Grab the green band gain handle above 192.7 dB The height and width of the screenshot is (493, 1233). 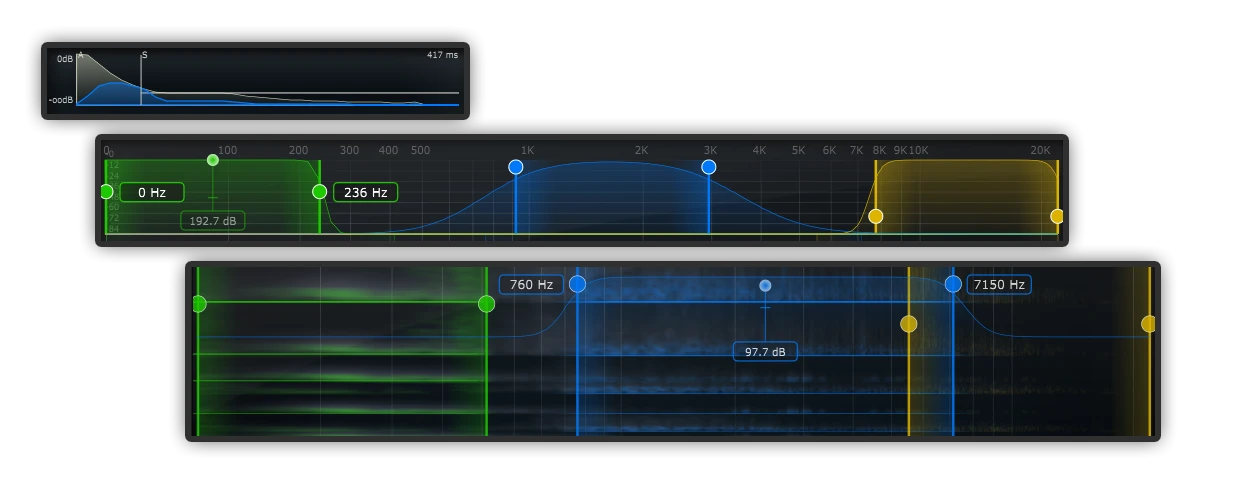[212, 160]
